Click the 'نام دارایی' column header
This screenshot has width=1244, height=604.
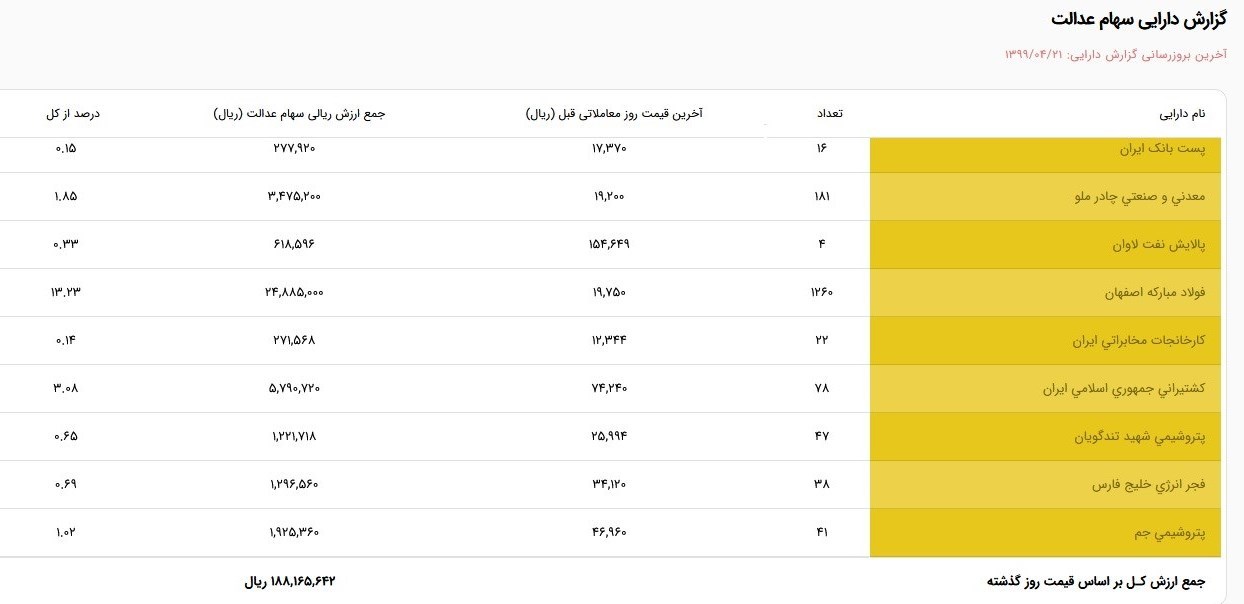tap(1182, 114)
